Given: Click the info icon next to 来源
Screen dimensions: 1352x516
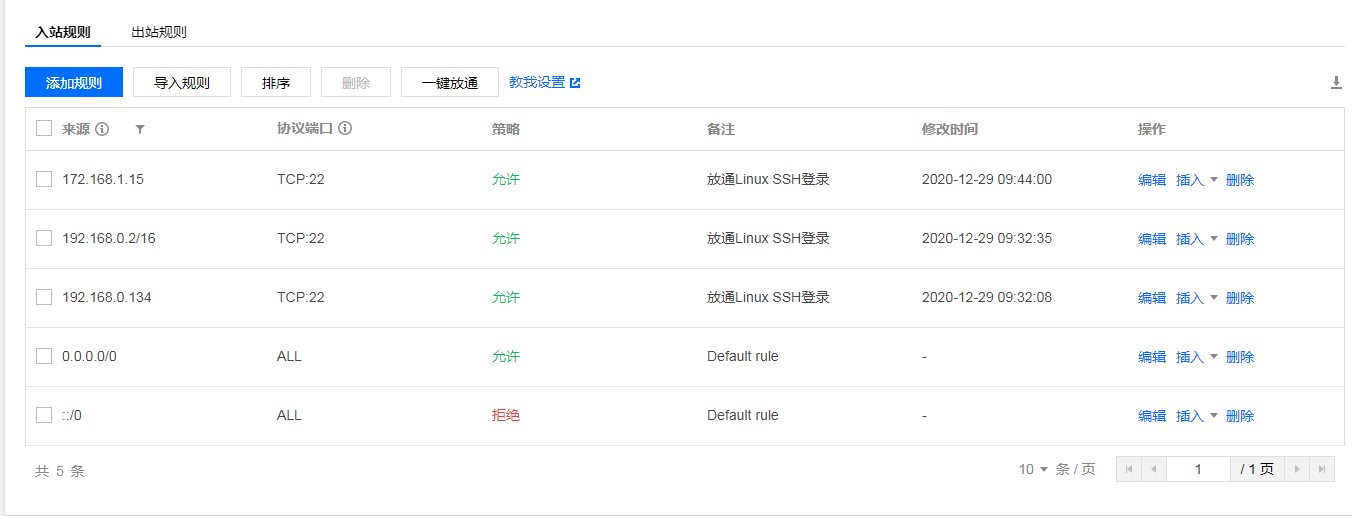Looking at the screenshot, I should tap(102, 129).
